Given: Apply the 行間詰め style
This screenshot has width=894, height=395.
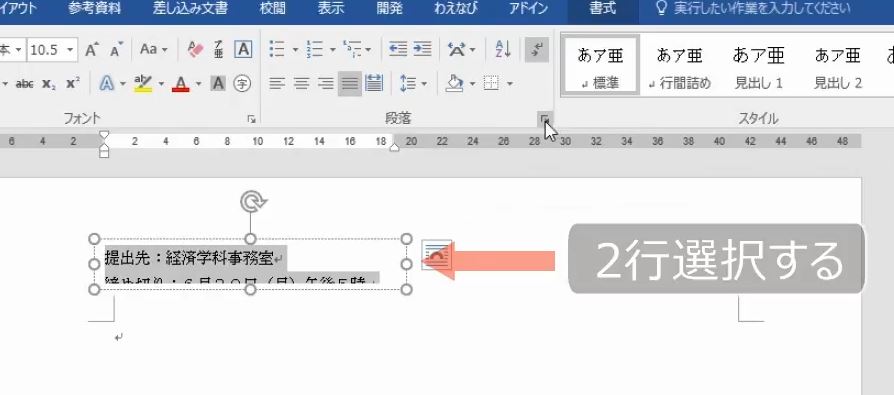Looking at the screenshot, I should tap(679, 65).
